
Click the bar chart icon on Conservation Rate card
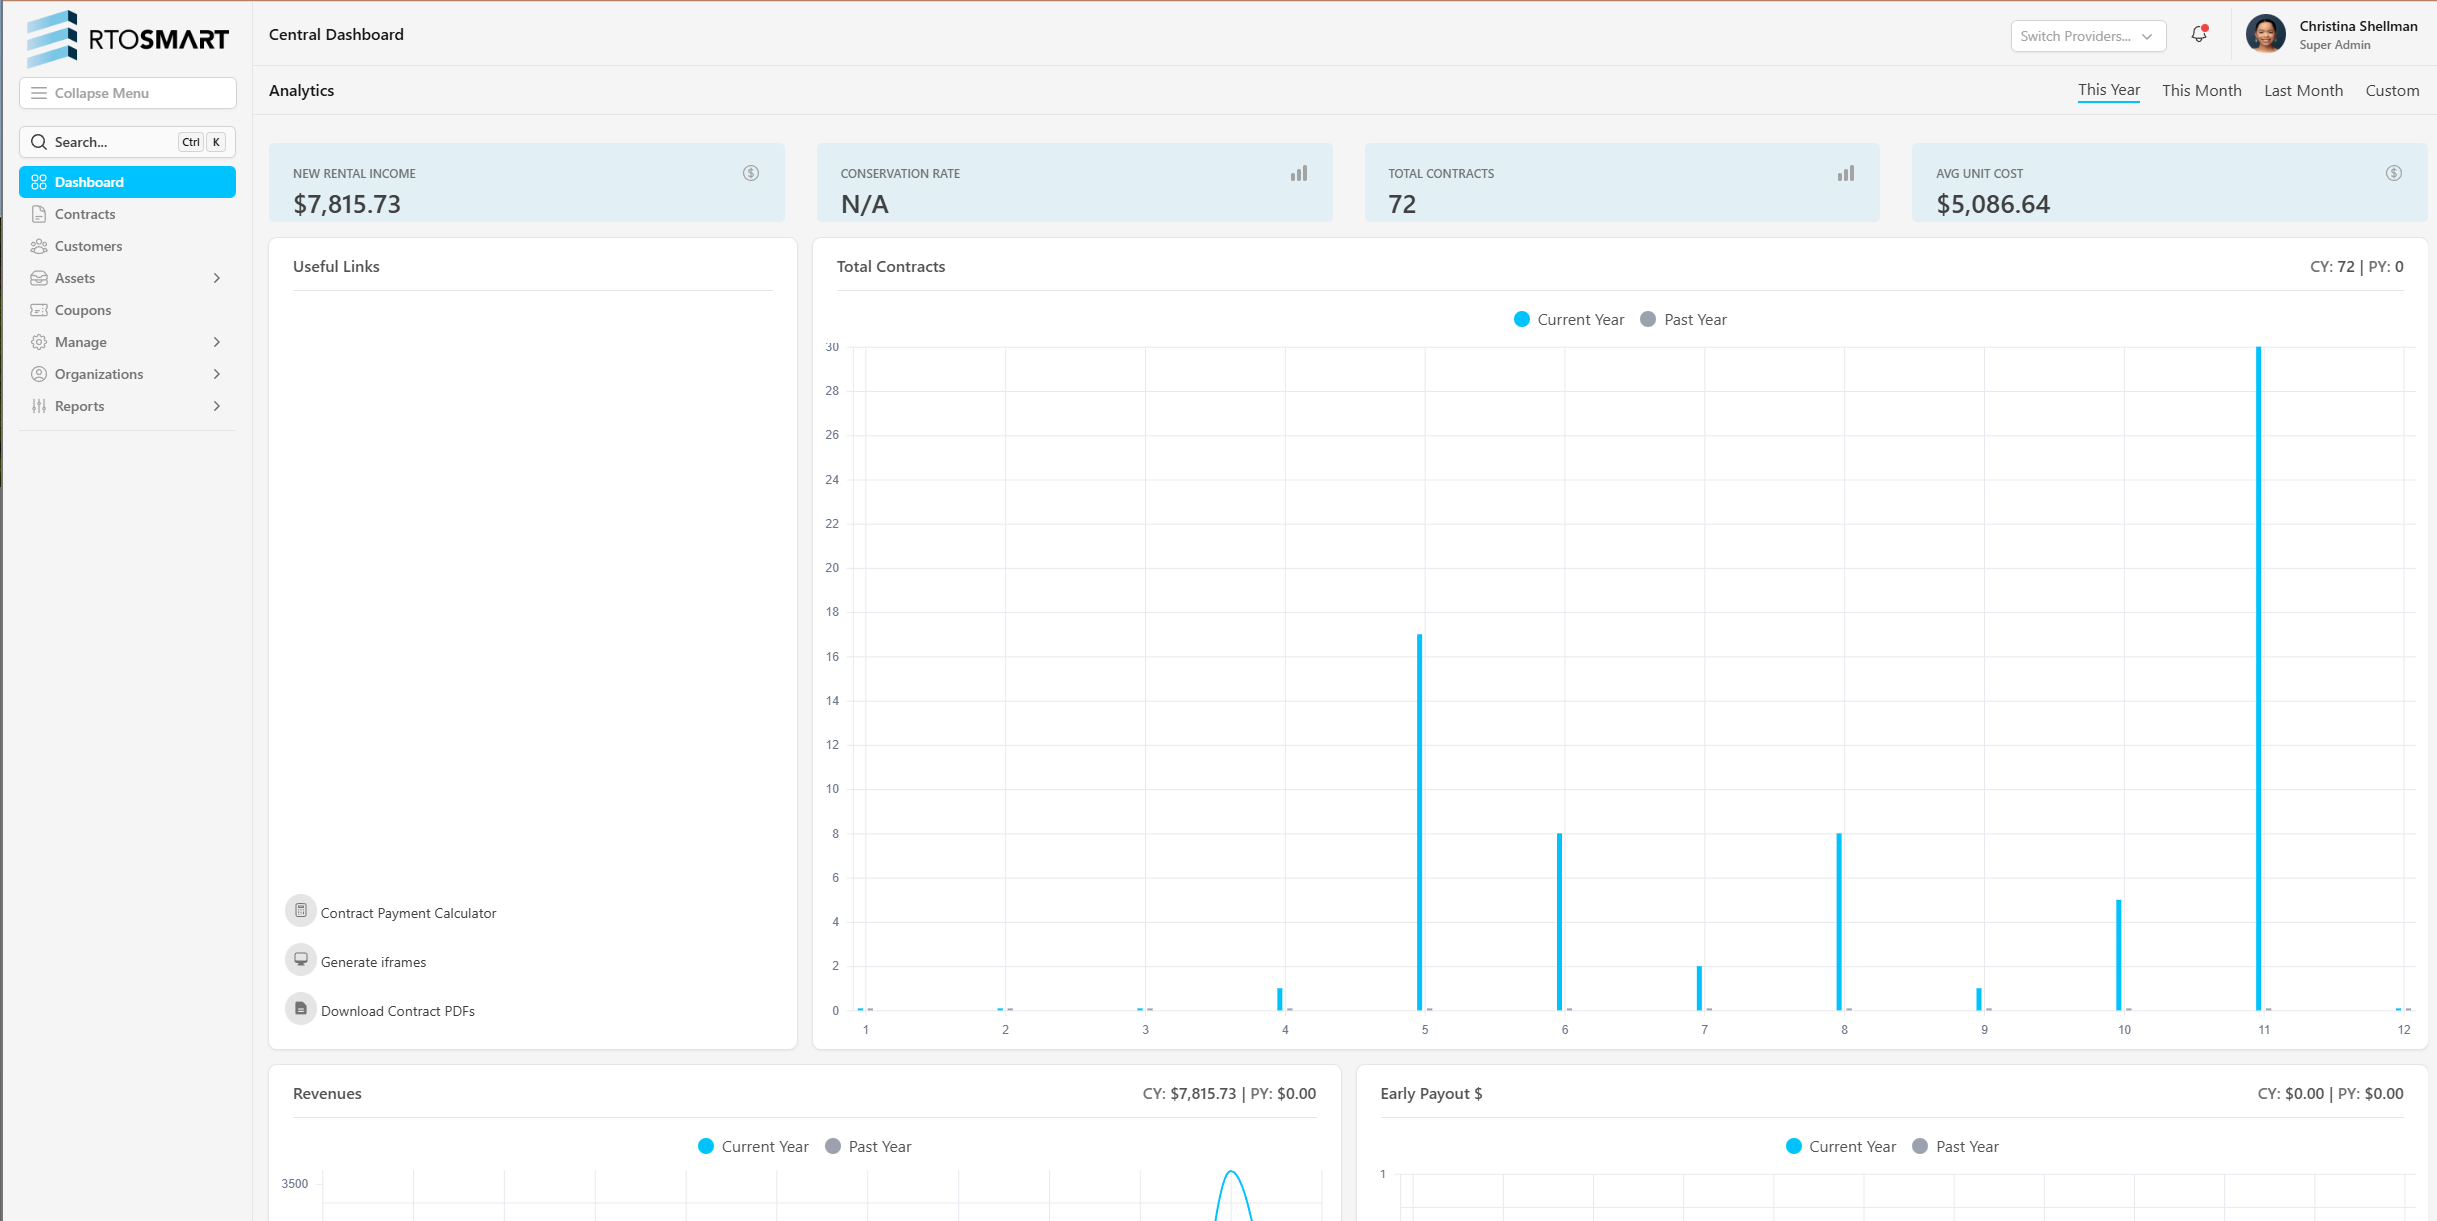[1298, 173]
